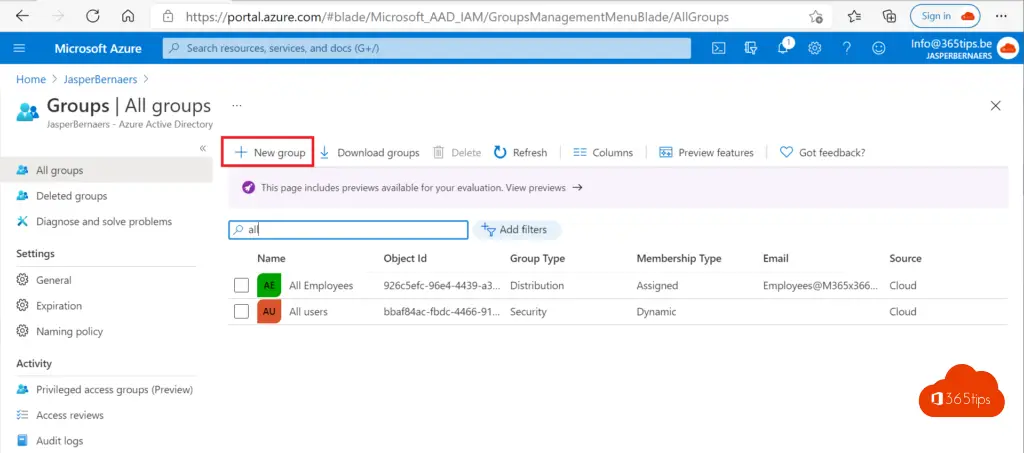Open the All Employees group
The height and width of the screenshot is (453, 1024).
coord(321,285)
